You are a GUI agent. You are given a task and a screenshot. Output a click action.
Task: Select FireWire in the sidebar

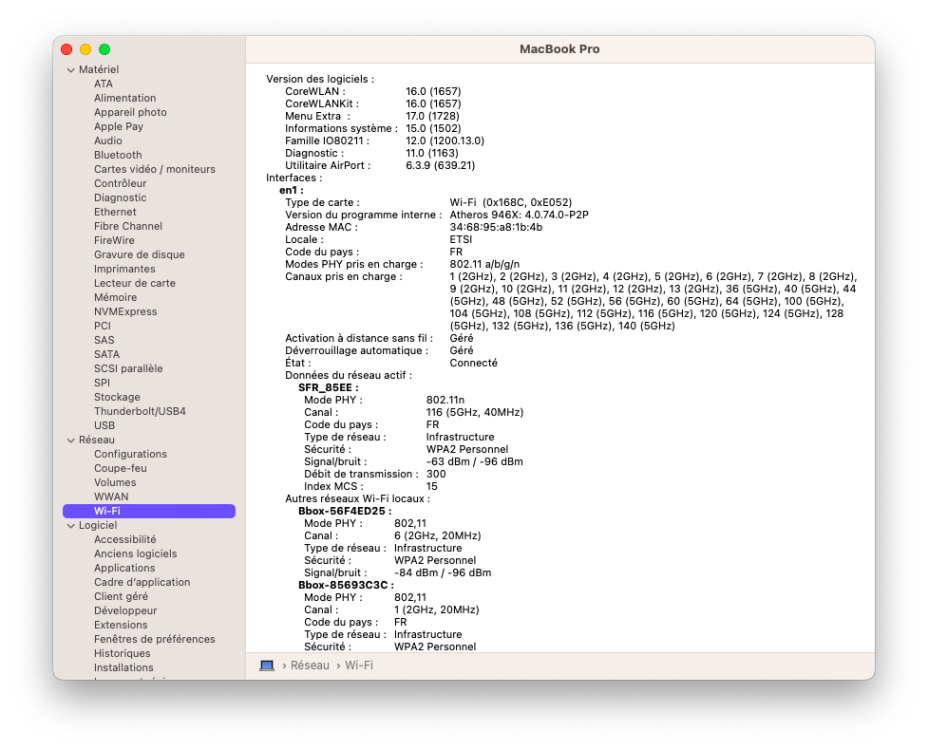[x=114, y=240]
